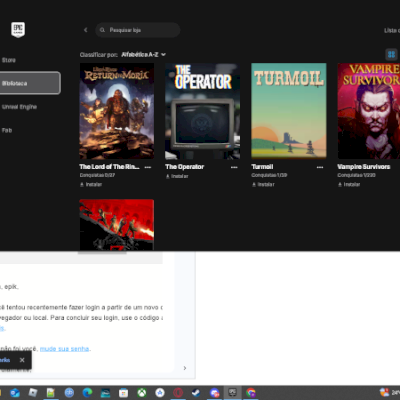Click Conquistas 1/39 under Turmoil
This screenshot has width=400, height=400.
pos(269,175)
